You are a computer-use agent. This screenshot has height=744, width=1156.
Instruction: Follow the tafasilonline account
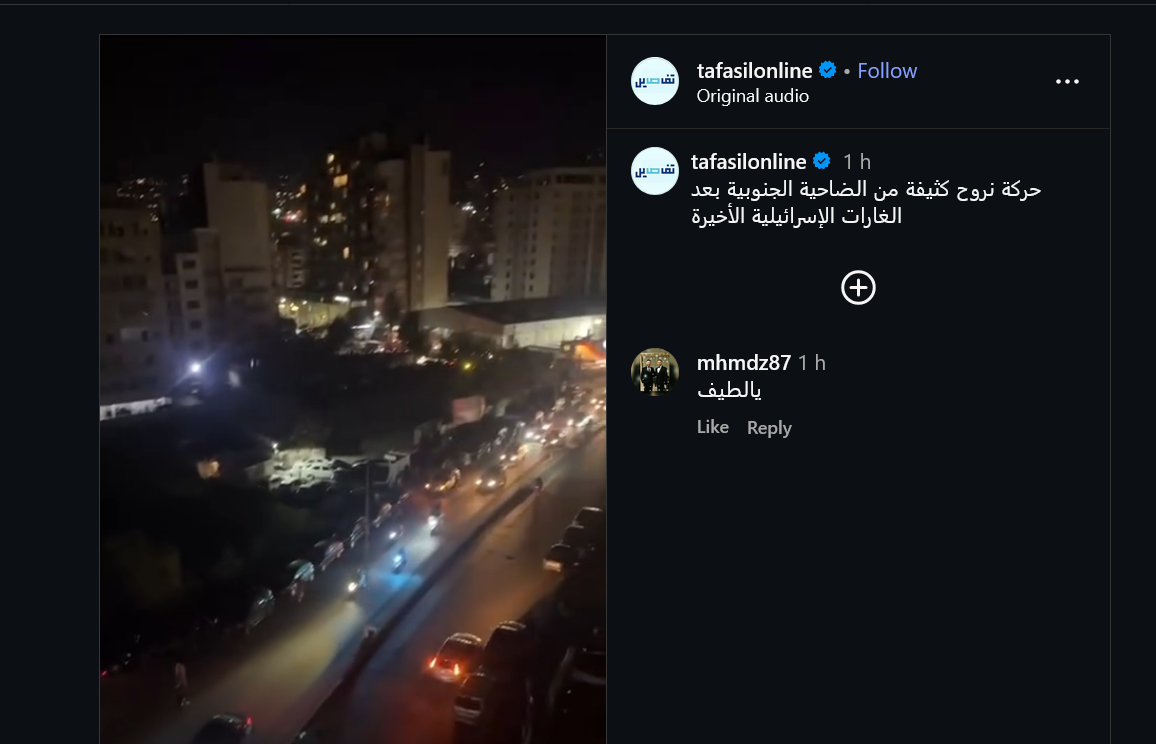(x=887, y=71)
